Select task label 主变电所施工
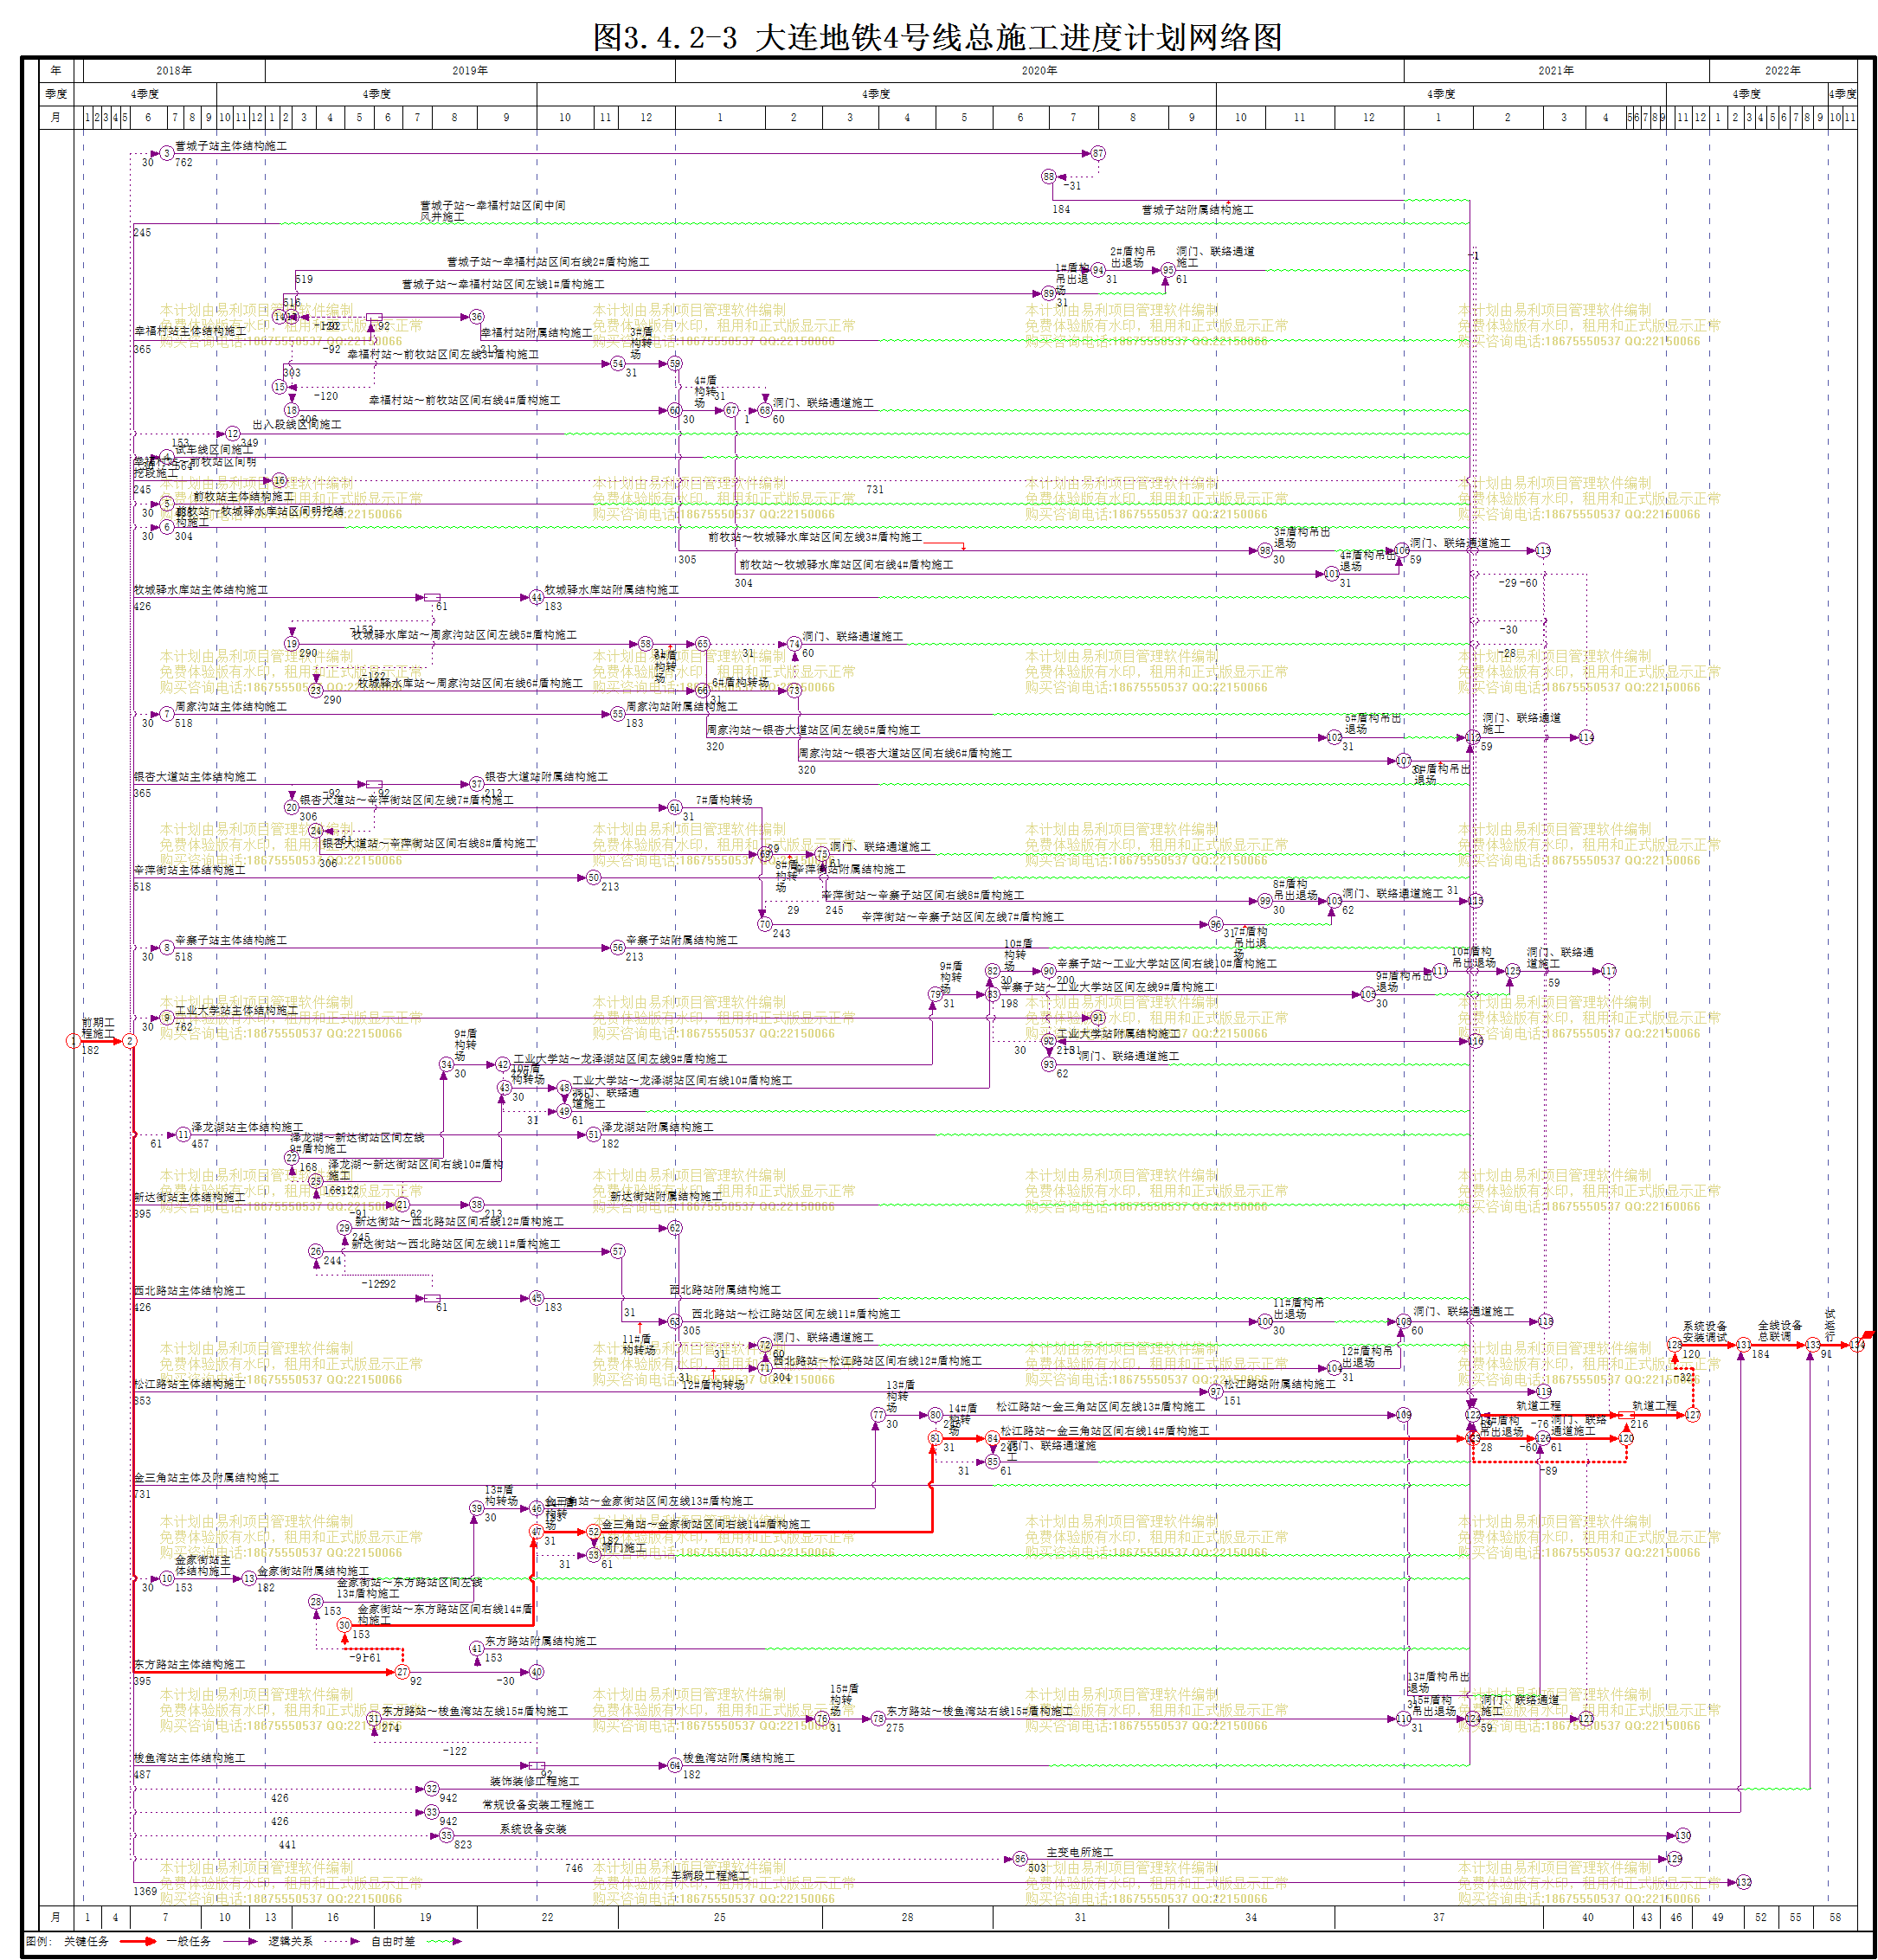This screenshot has height=1960, width=1878. (1080, 1852)
